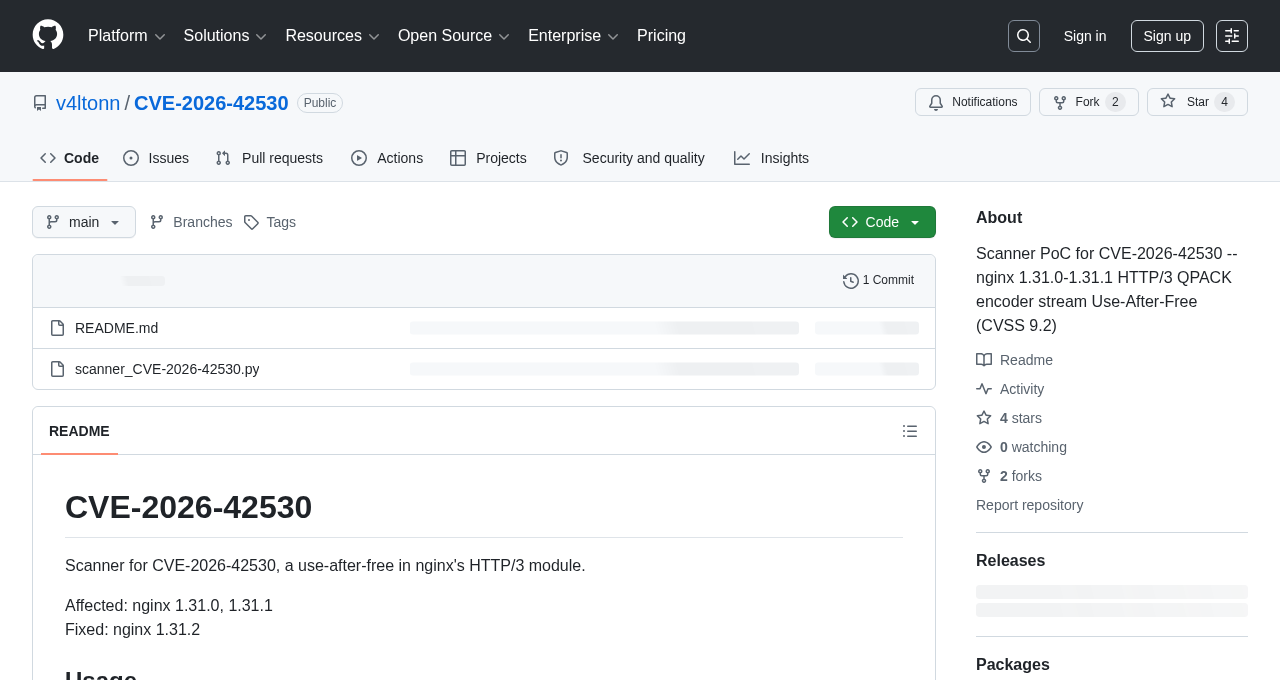The image size is (1280, 680).
Task: Click the GitHub logo home icon
Action: point(48,35)
